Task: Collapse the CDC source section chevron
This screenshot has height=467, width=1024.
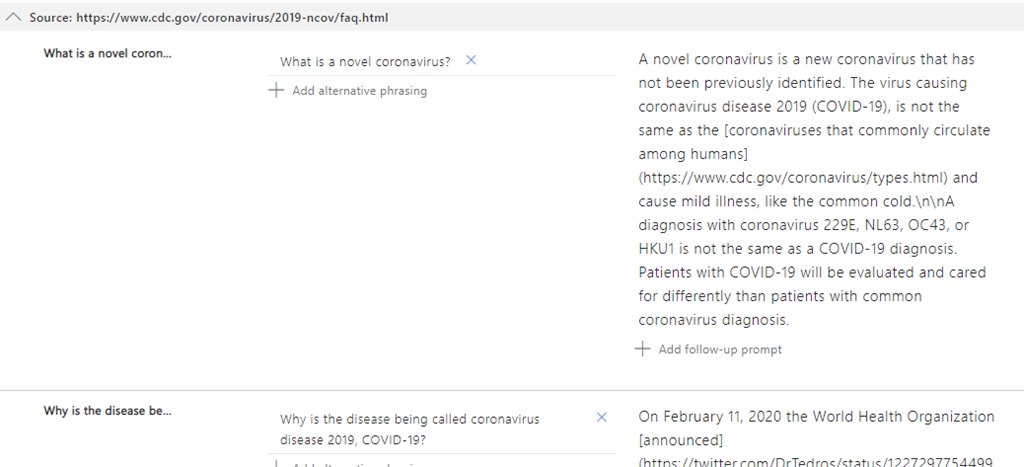Action: (x=15, y=18)
